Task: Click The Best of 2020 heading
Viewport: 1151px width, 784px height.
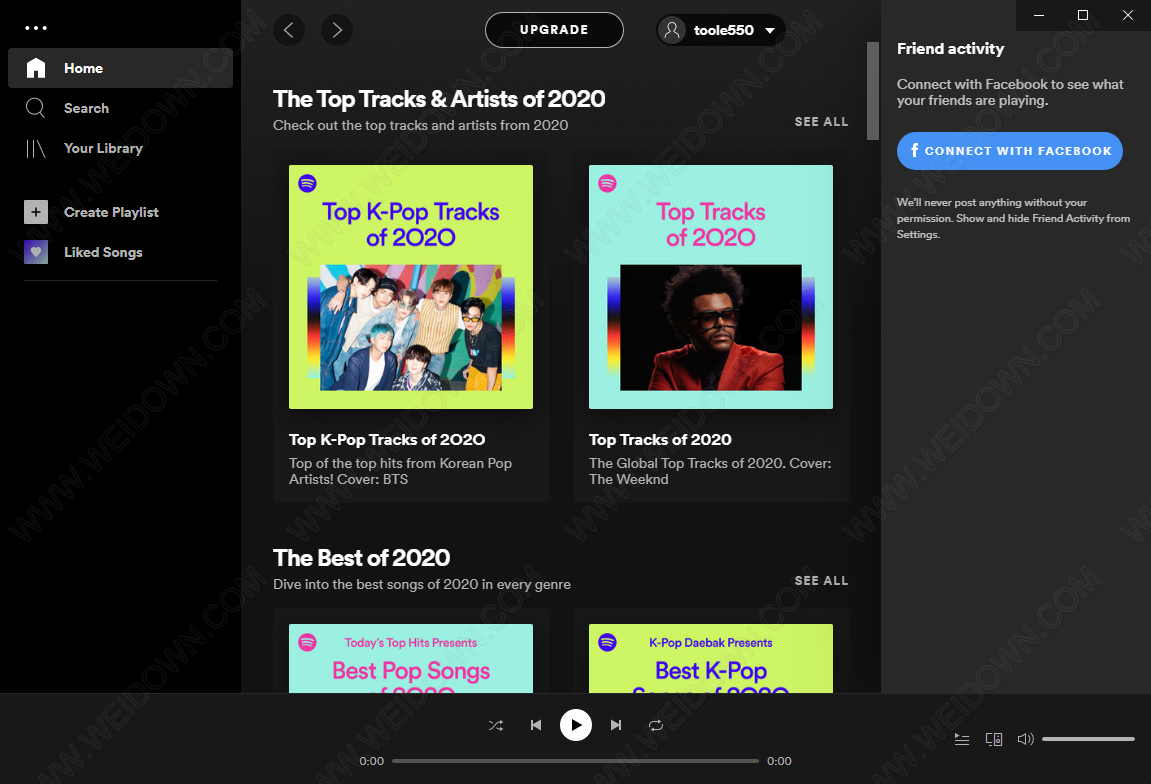Action: 361,558
